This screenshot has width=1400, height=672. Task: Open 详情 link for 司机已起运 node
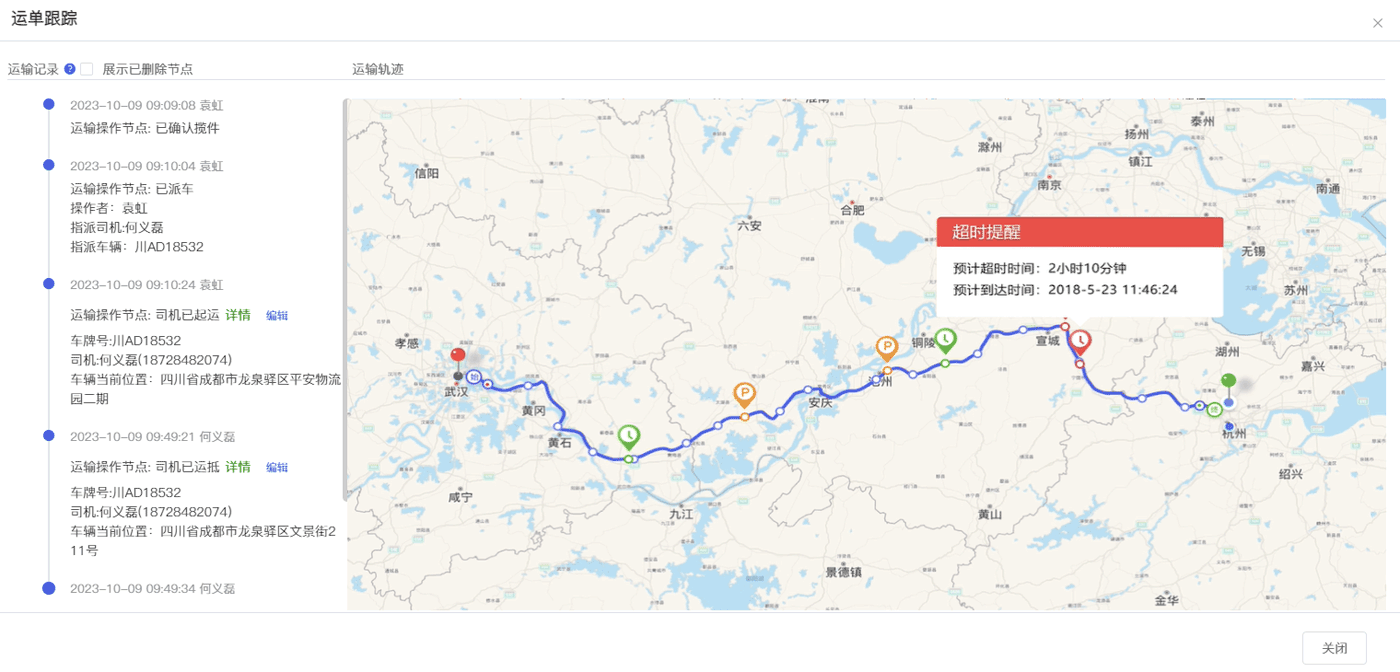click(x=238, y=315)
